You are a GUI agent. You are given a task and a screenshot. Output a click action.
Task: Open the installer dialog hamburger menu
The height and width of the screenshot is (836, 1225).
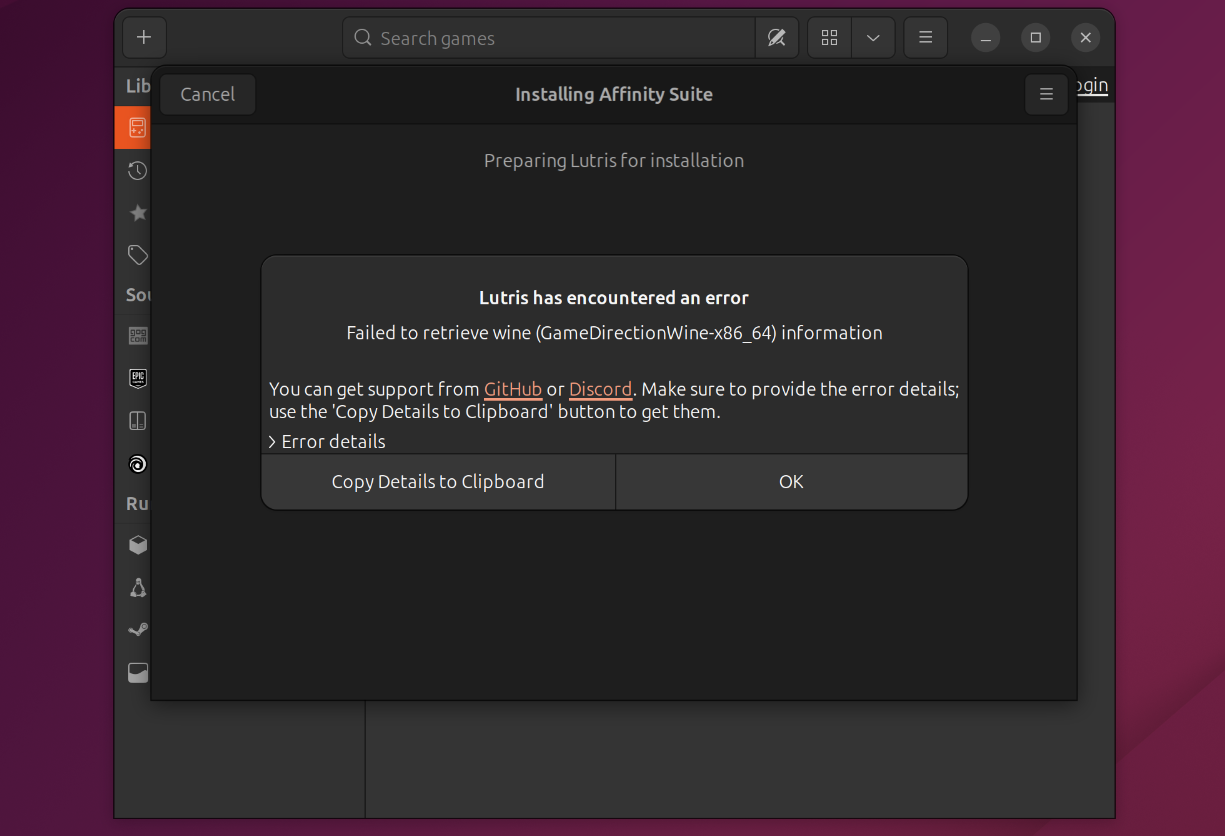coord(1046,94)
